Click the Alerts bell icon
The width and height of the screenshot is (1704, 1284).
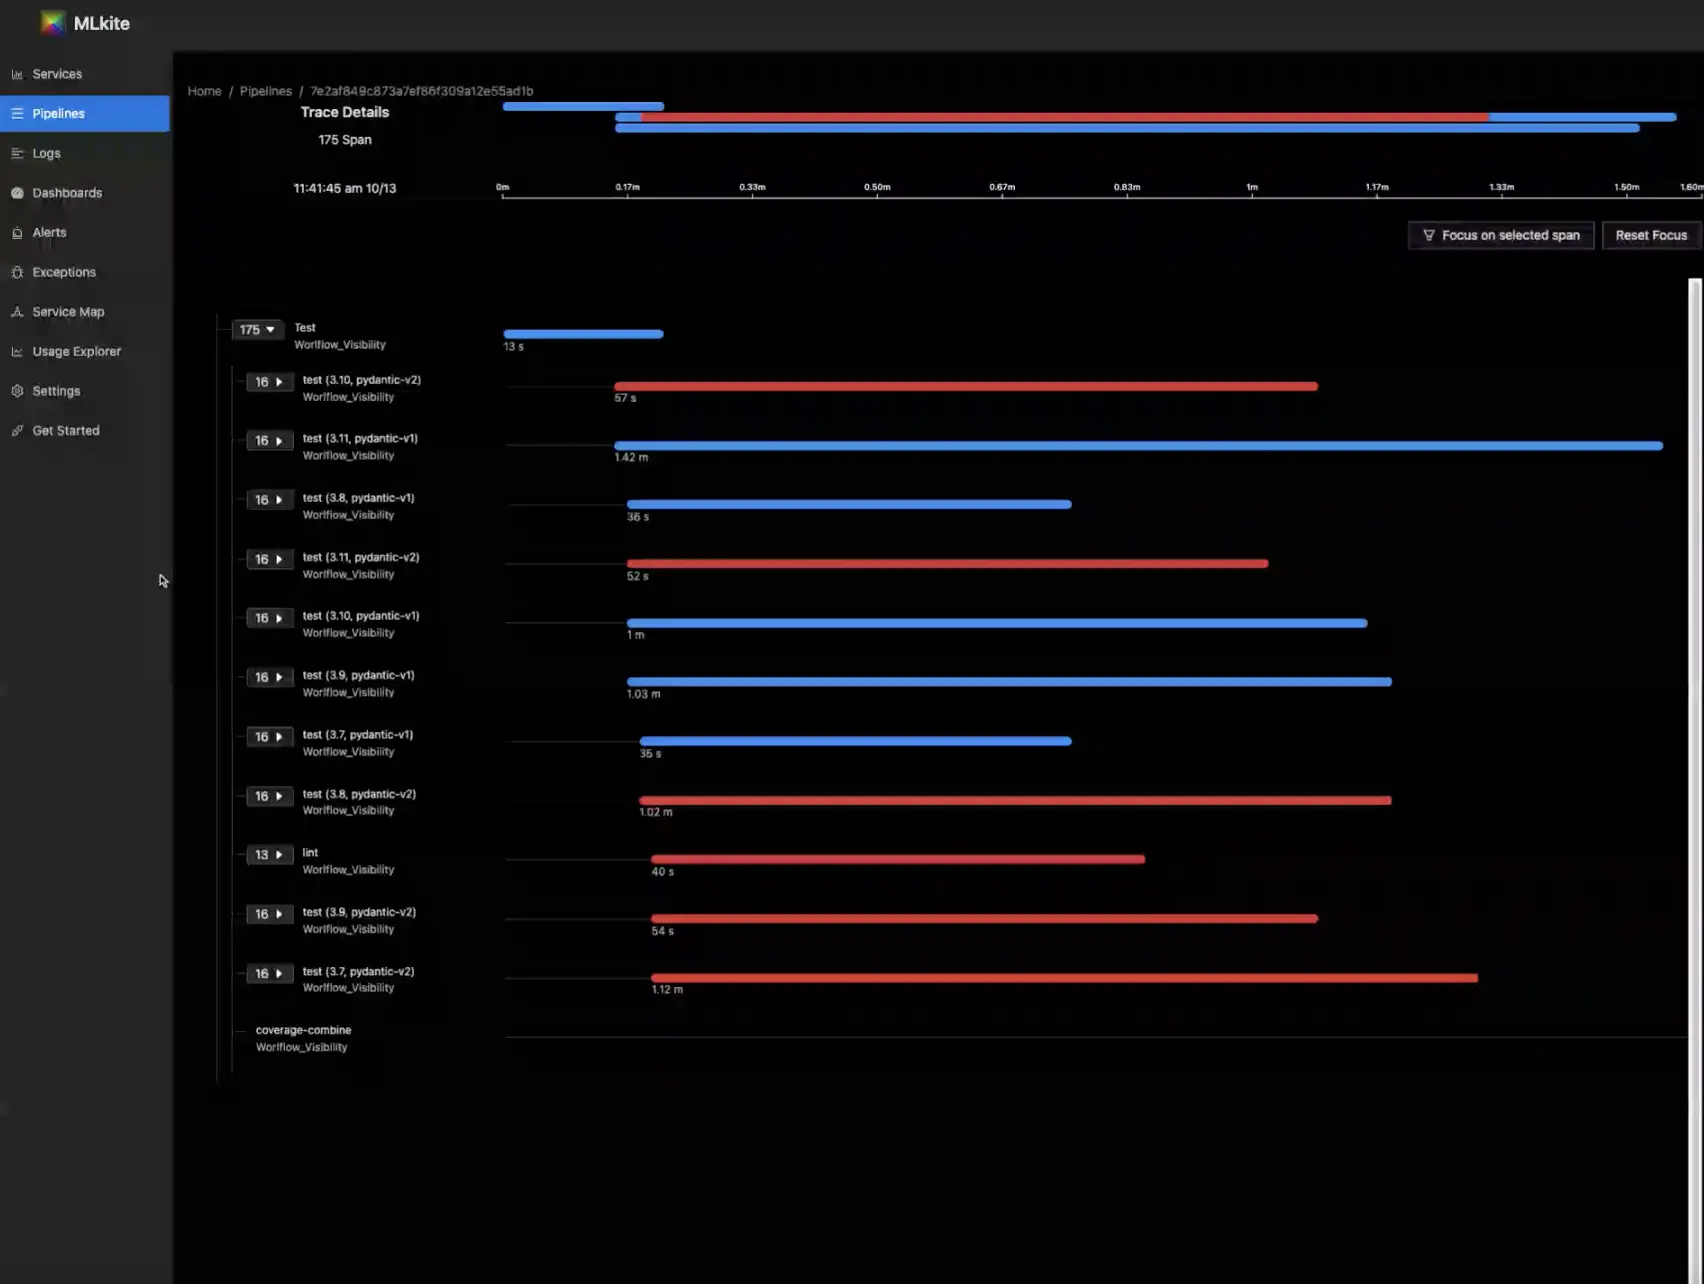coord(17,232)
